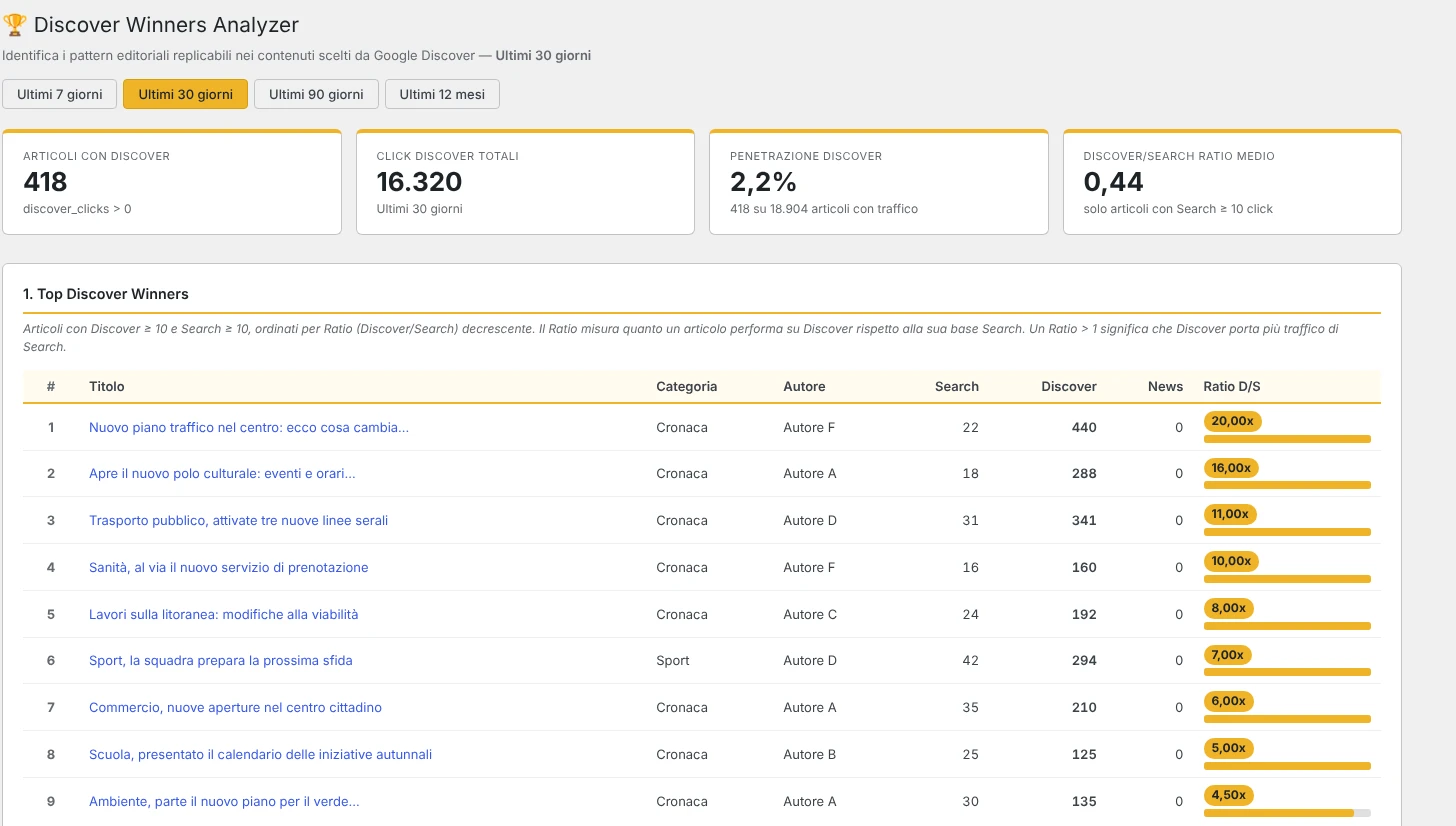Viewport: 1456px width, 826px height.
Task: Click the Penetrazione Discover value 2,2%
Action: 763,182
